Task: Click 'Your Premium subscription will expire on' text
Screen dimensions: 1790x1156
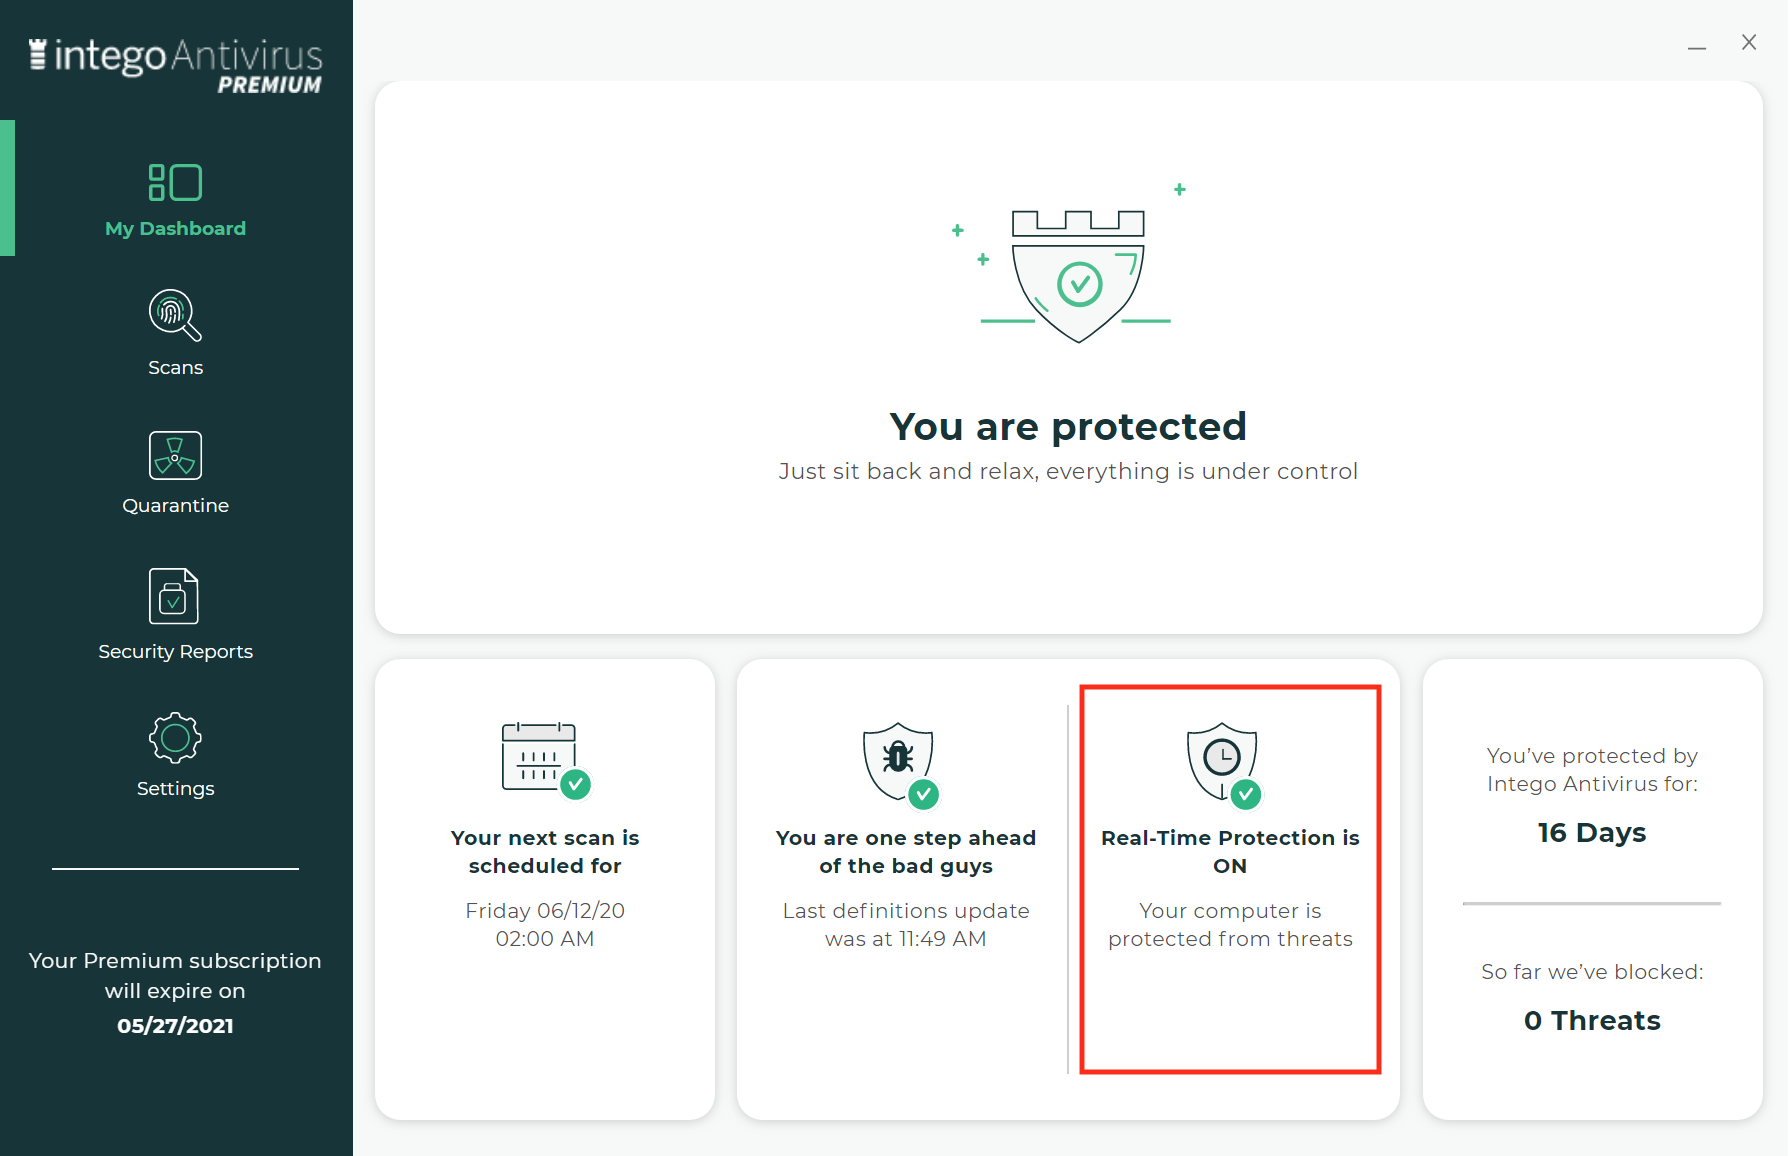Action: 175,975
